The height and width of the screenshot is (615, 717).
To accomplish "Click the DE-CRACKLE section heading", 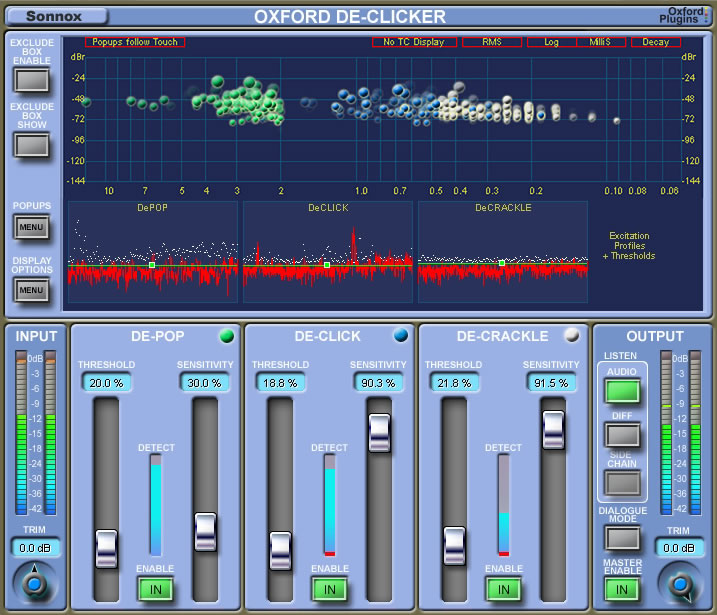I will pyautogui.click(x=502, y=336).
